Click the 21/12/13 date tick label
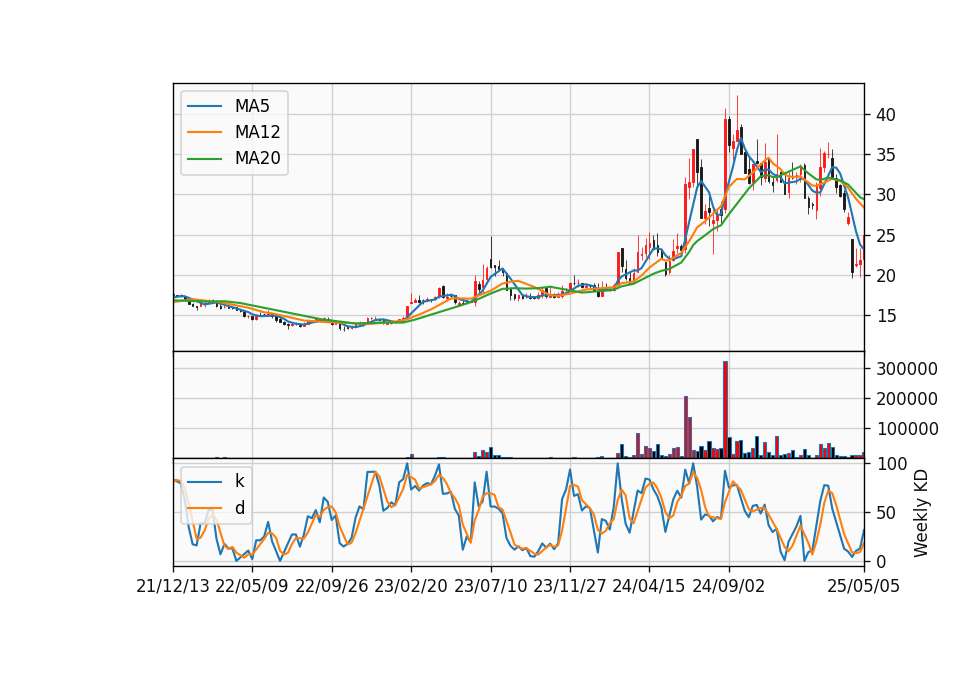This screenshot has width=960, height=690. tap(173, 587)
